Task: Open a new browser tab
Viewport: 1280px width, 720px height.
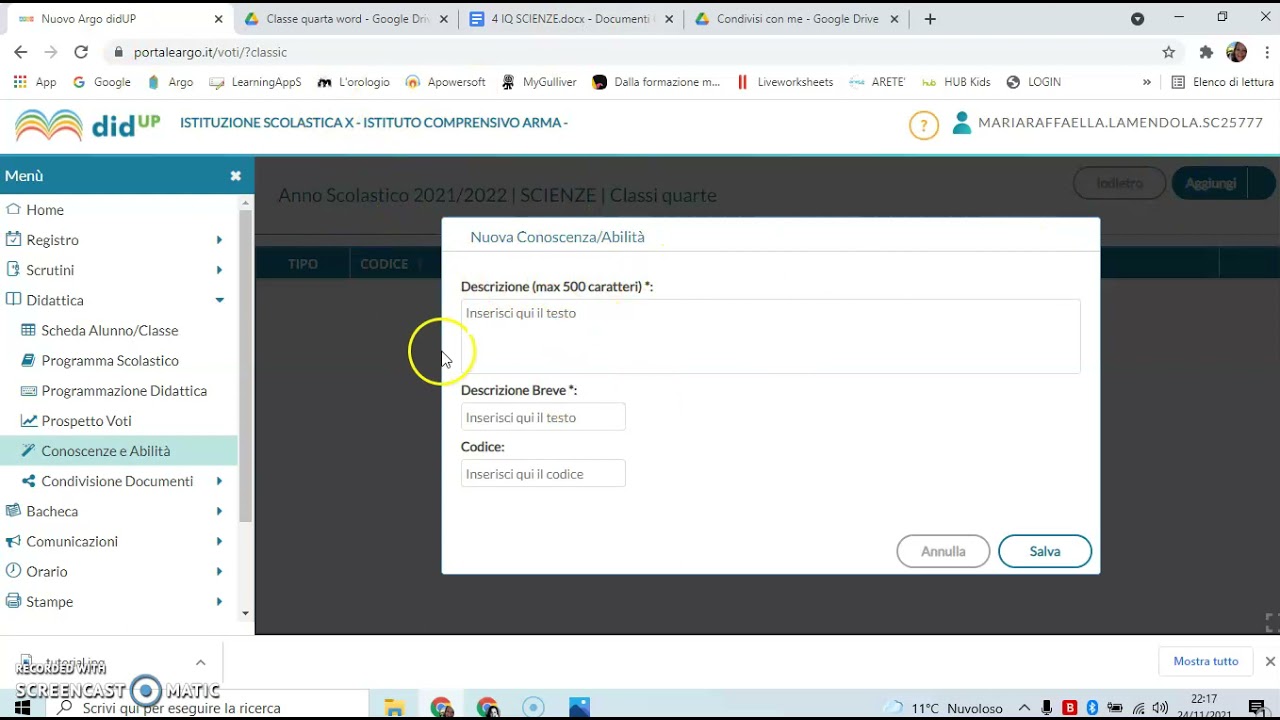Action: (930, 19)
